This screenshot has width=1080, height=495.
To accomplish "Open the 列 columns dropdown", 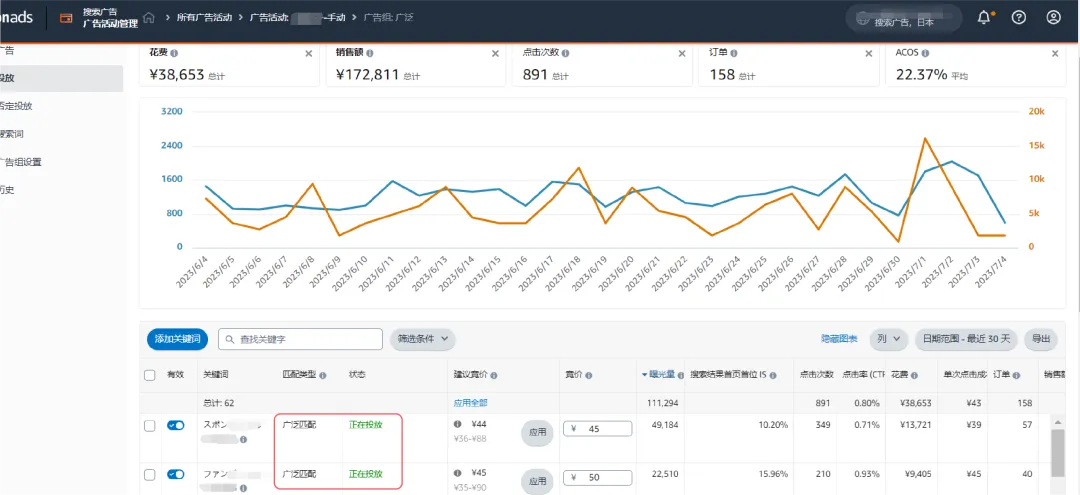I will (x=889, y=339).
